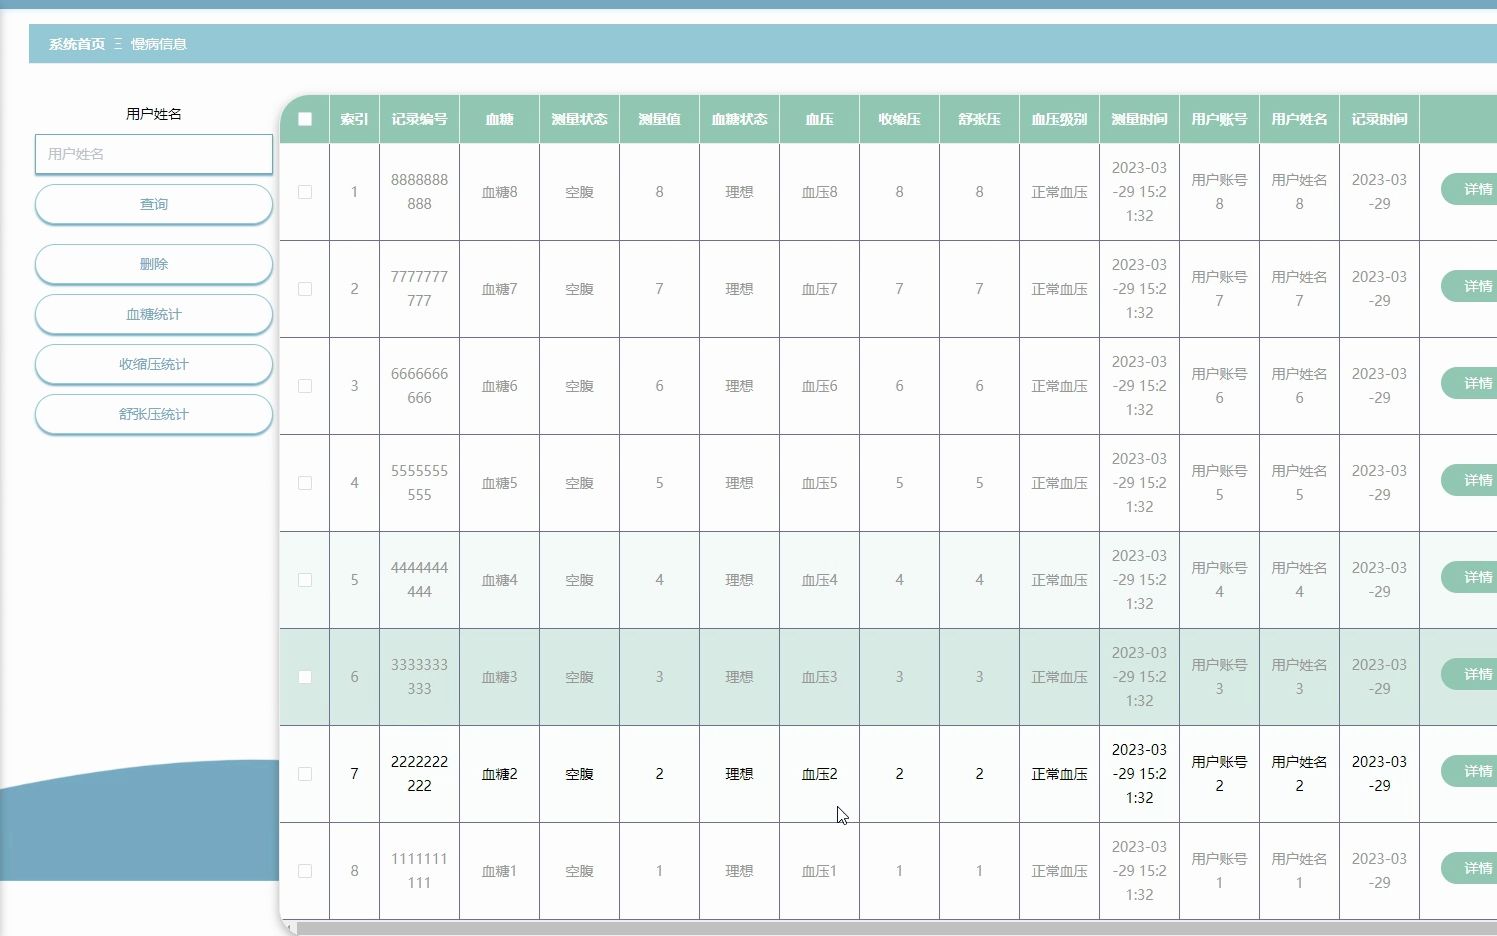Click the 慢病信息 breadcrumb item
1497x936 pixels.
(159, 44)
